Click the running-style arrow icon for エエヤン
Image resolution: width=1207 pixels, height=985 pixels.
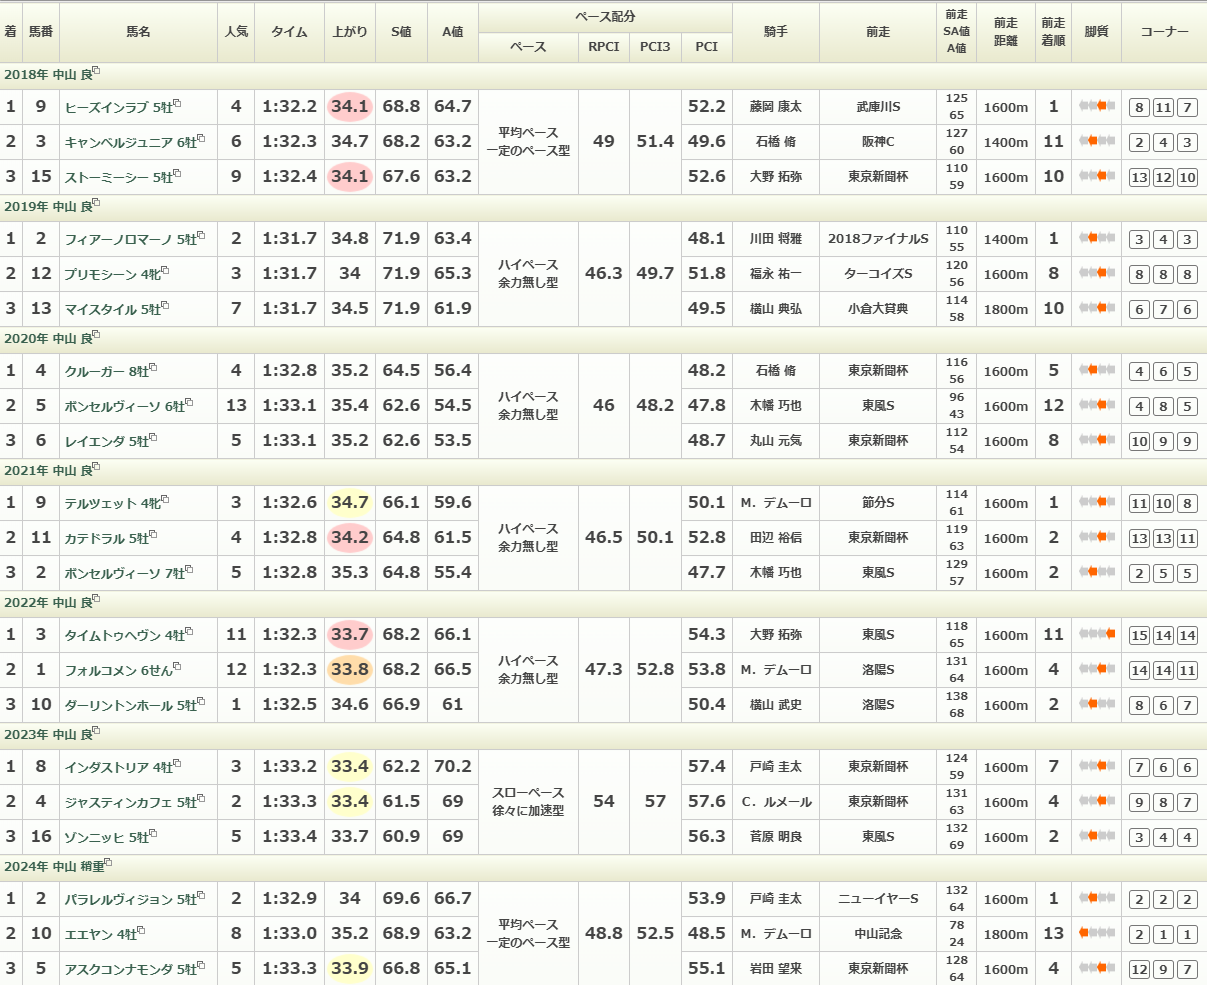pyautogui.click(x=1096, y=933)
